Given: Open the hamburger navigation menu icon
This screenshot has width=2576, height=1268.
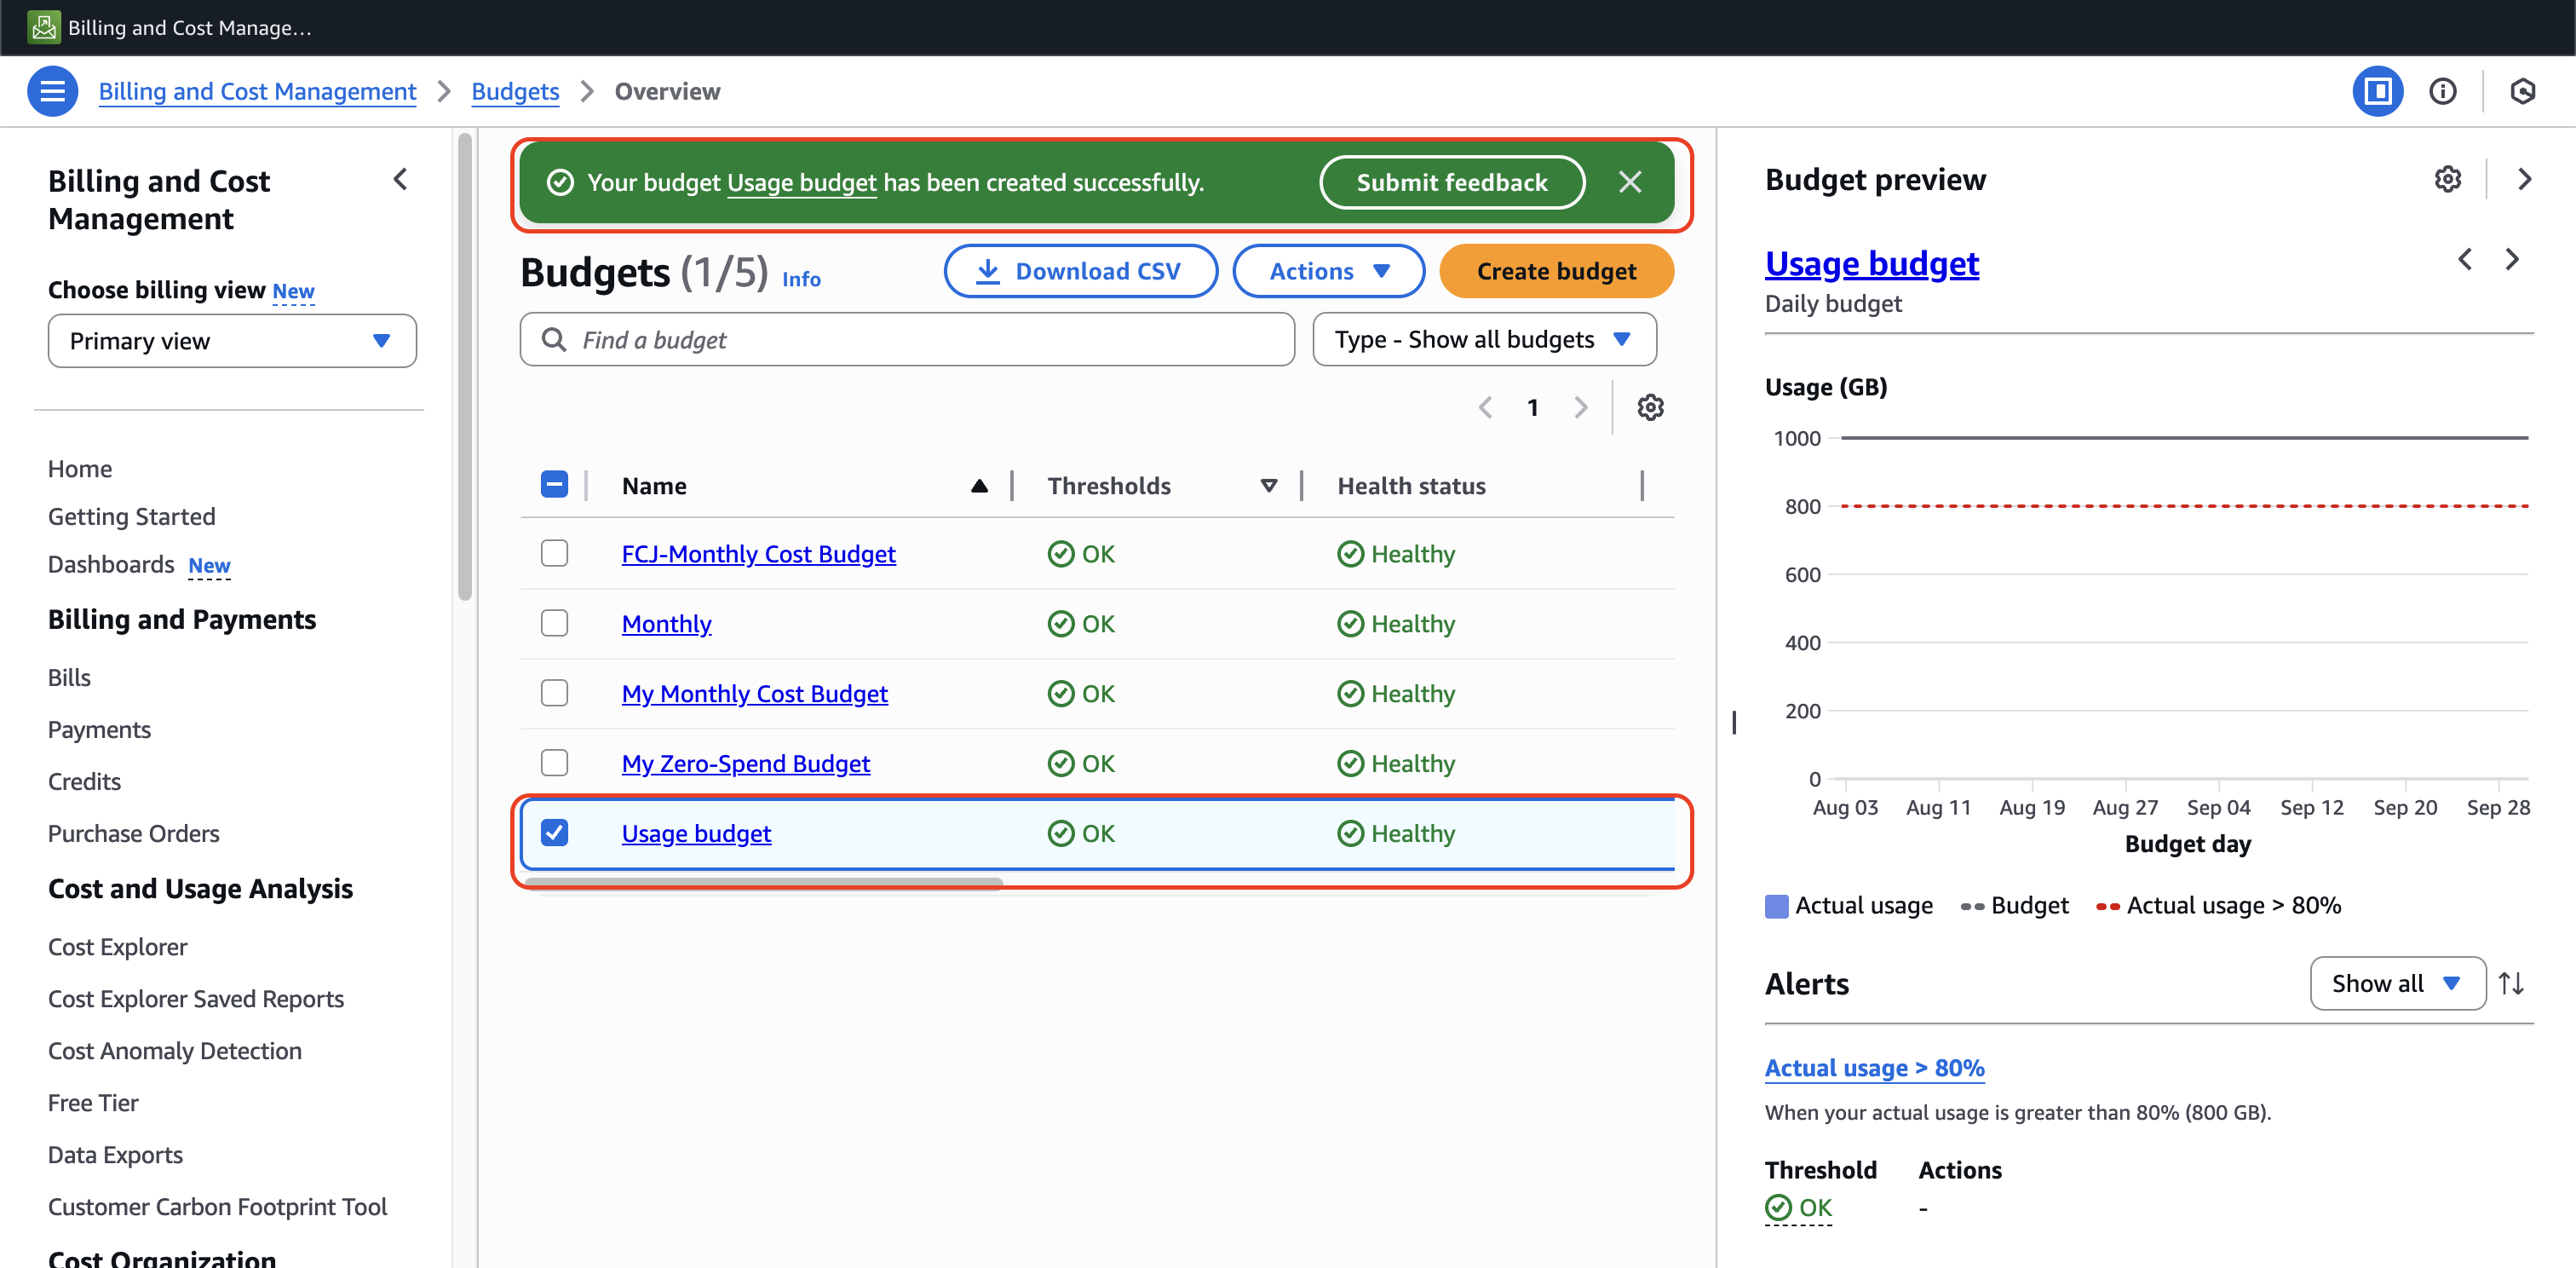Looking at the screenshot, I should [52, 91].
